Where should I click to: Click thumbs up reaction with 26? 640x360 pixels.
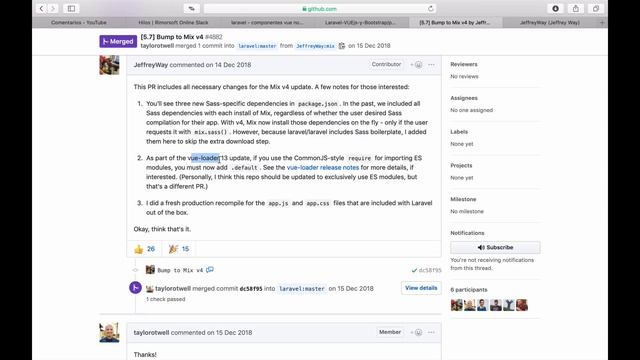(x=144, y=249)
